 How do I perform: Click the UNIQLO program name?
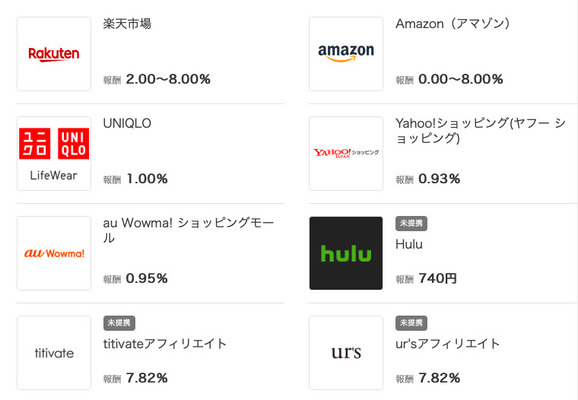tap(127, 123)
